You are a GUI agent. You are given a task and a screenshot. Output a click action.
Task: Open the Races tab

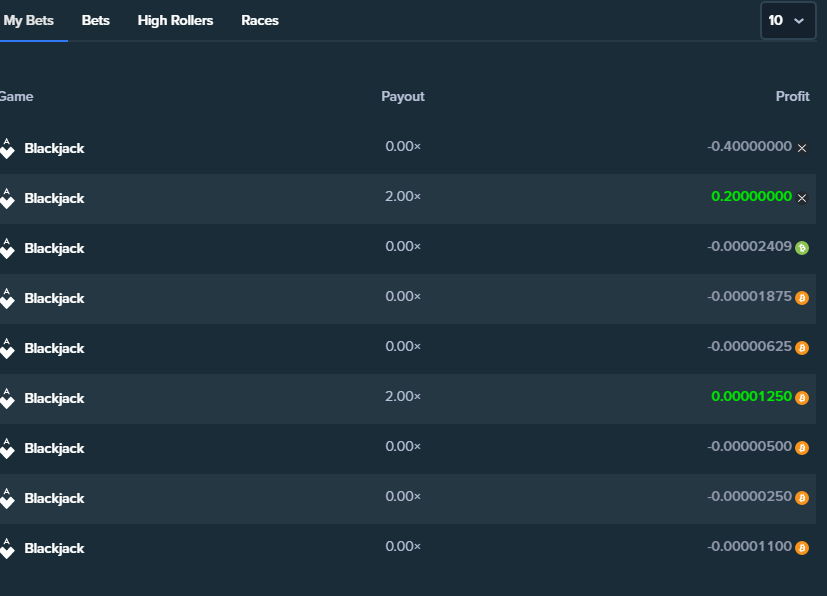pos(260,20)
